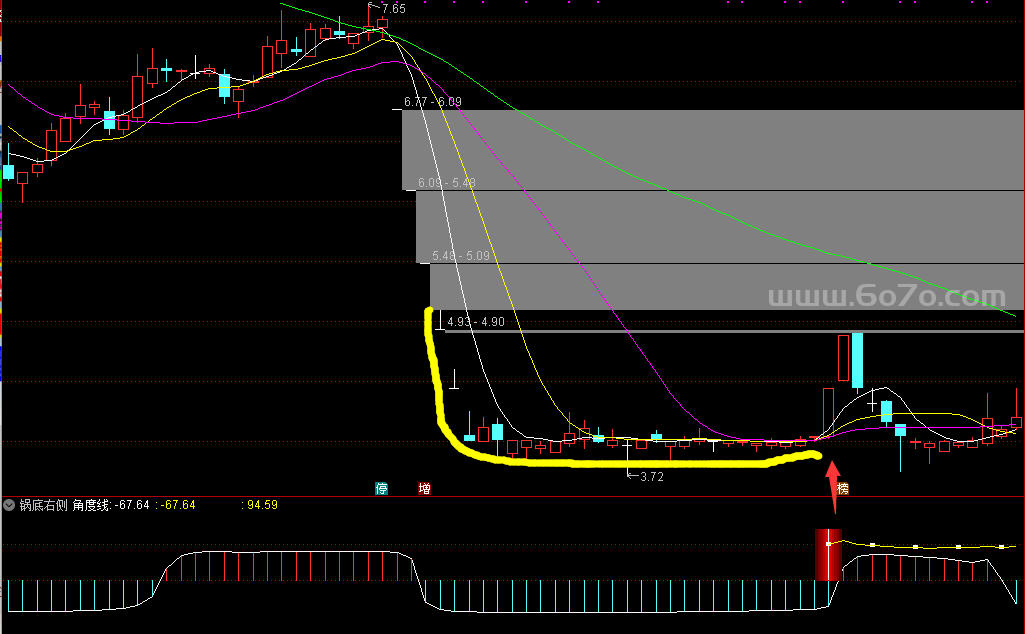Select the 6.77 - 6.09 gap zone label
1025x634 pixels.
[x=432, y=102]
